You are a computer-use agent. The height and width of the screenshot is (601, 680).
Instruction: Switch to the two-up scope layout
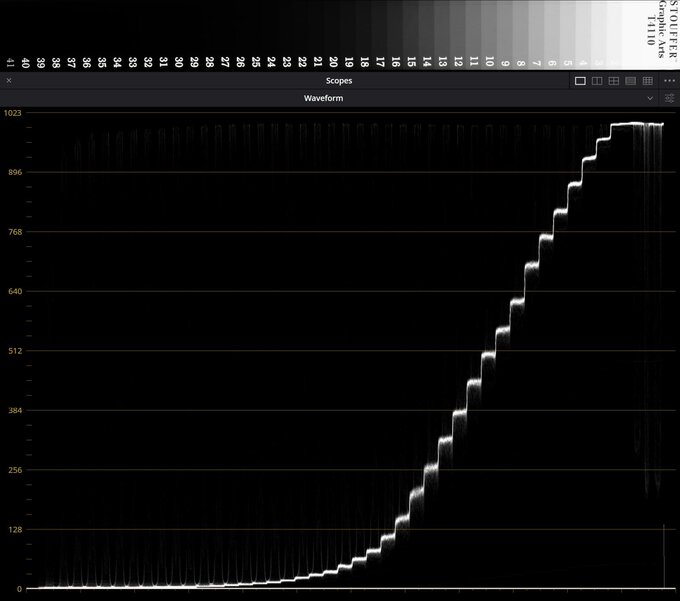click(597, 81)
